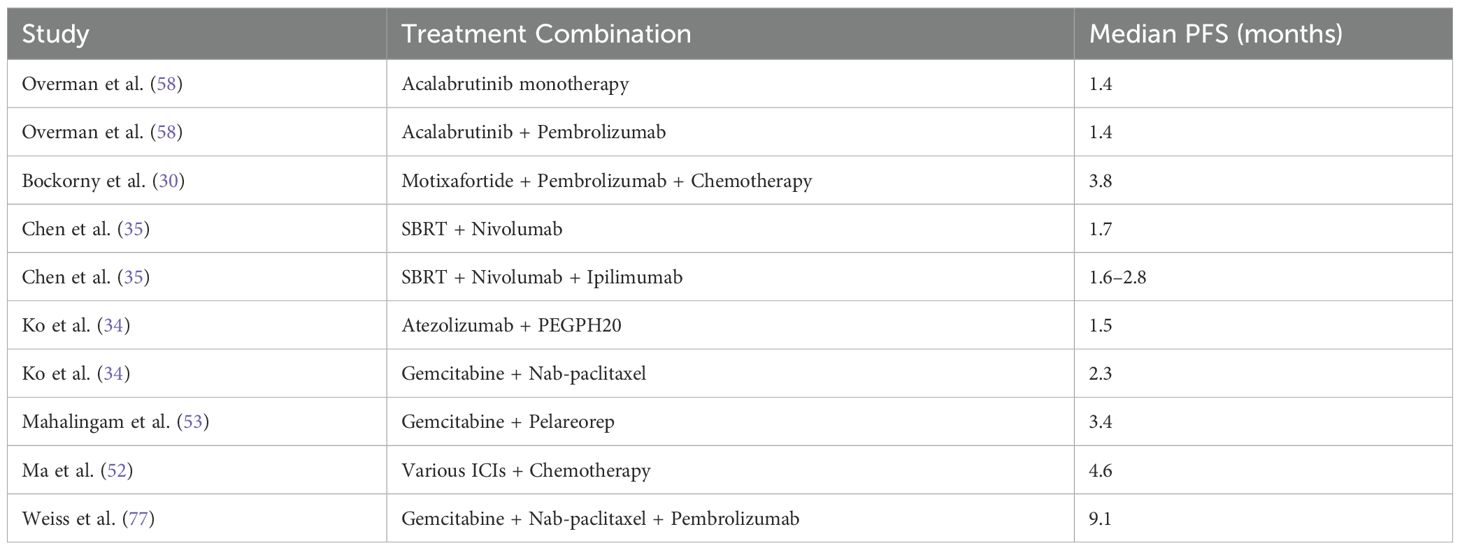This screenshot has width=1460, height=550.
Task: Select the 4.6 median PFS value
Action: tap(1102, 471)
